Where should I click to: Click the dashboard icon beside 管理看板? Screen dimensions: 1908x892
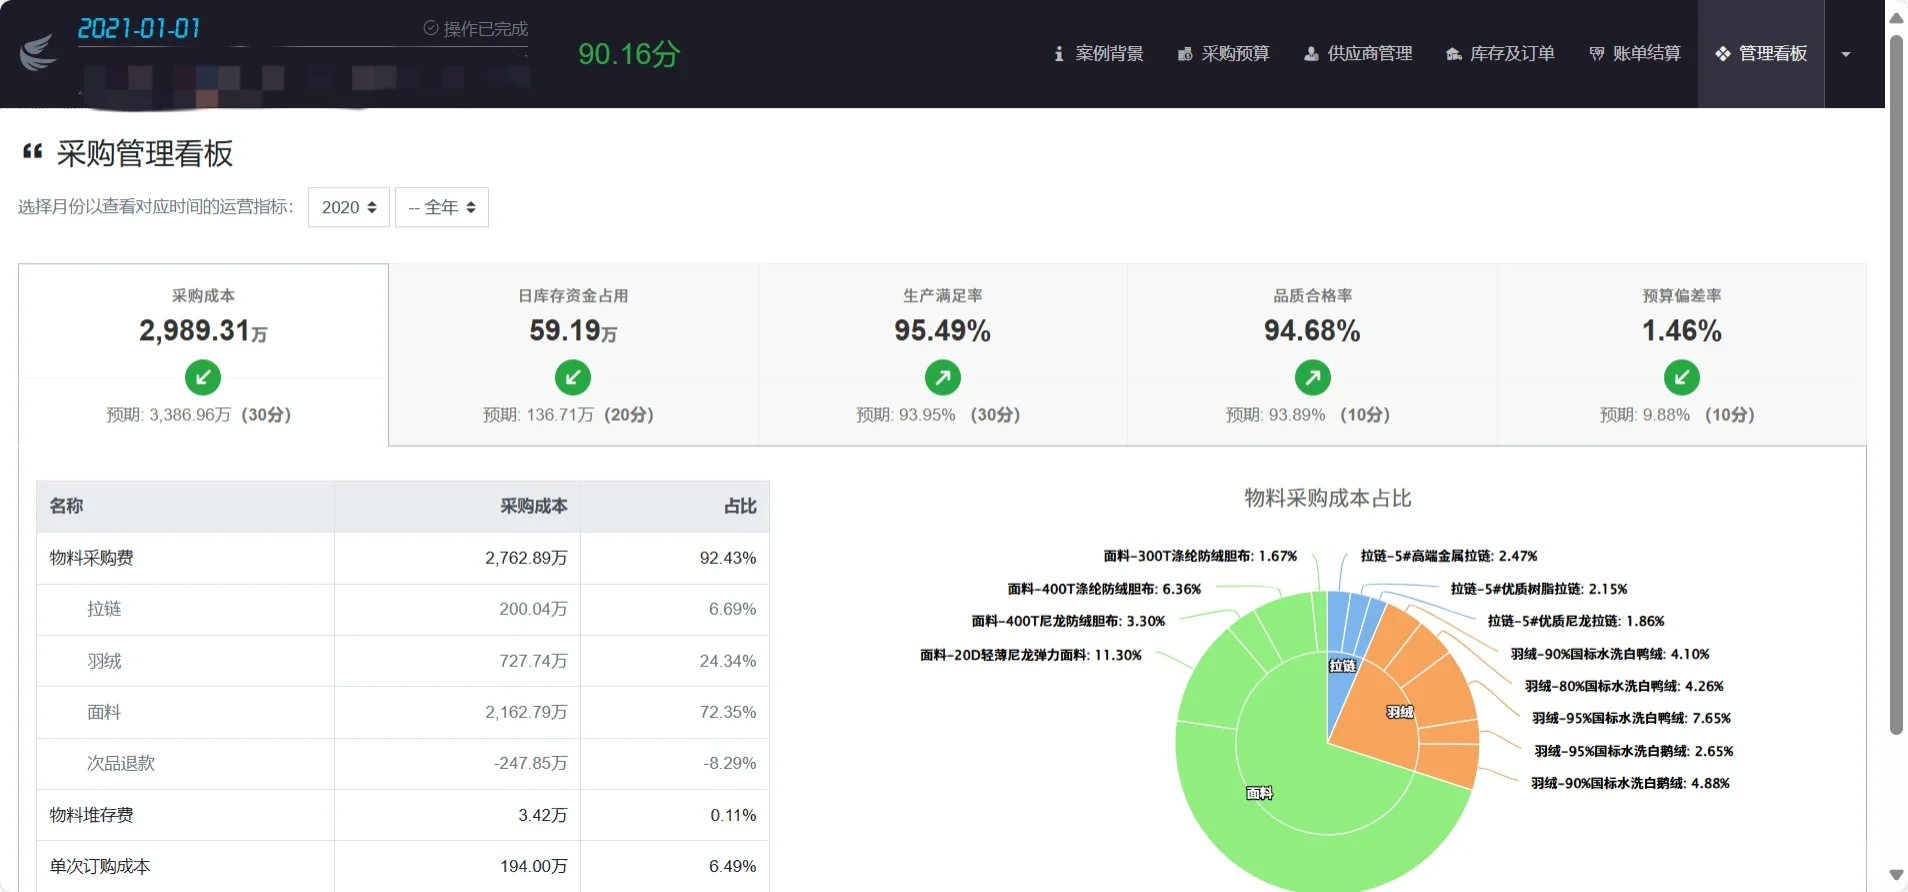coord(1723,54)
